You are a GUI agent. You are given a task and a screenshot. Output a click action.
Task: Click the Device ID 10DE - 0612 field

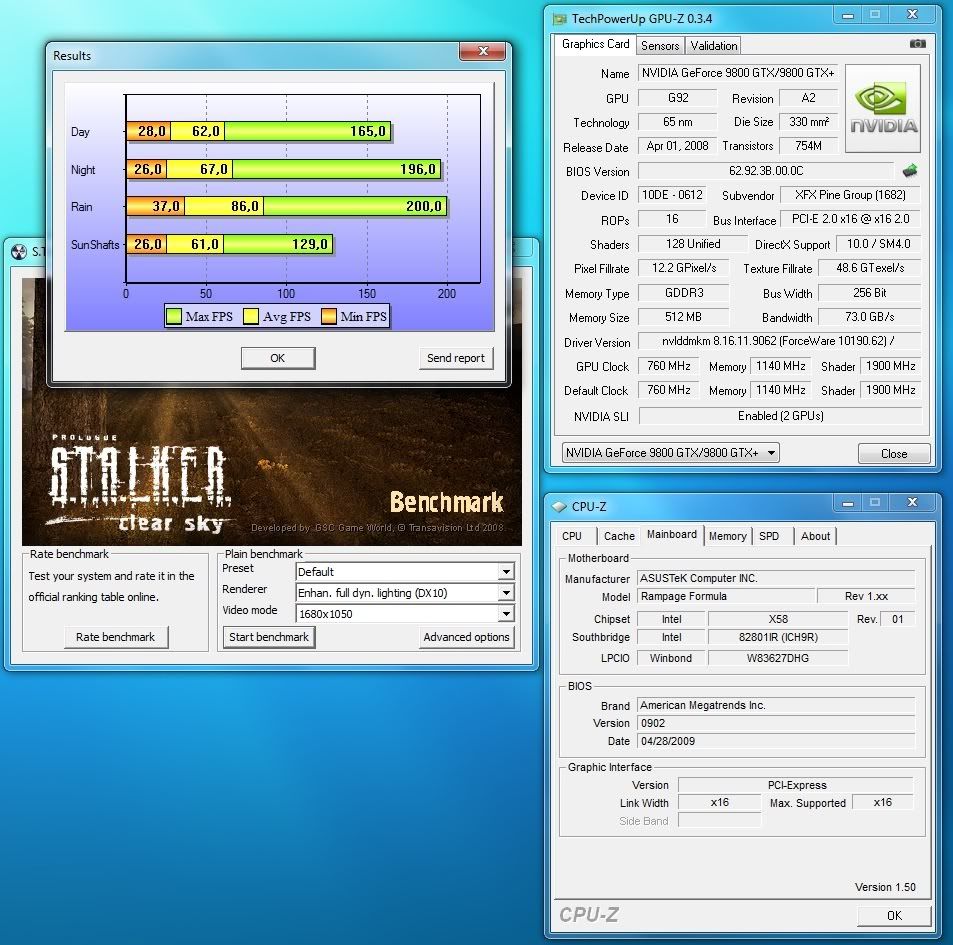click(672, 195)
